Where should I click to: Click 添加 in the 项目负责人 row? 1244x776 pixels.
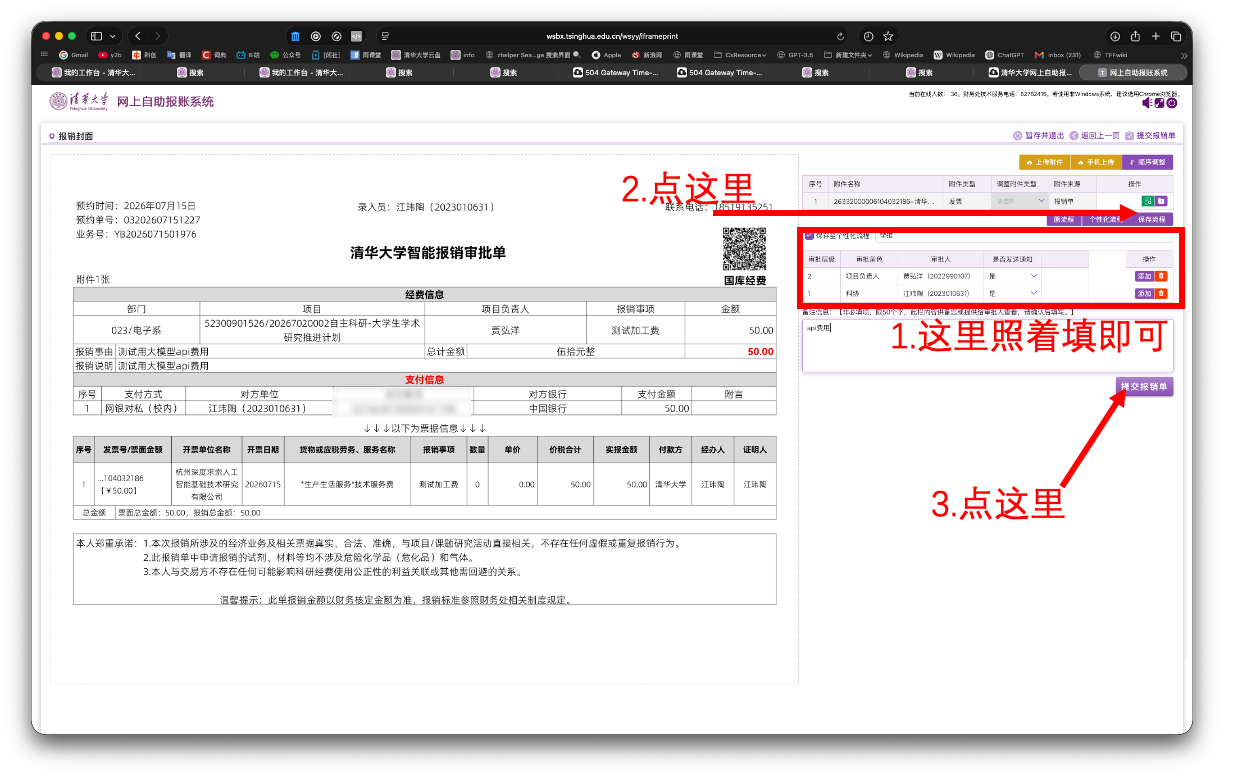point(1144,276)
